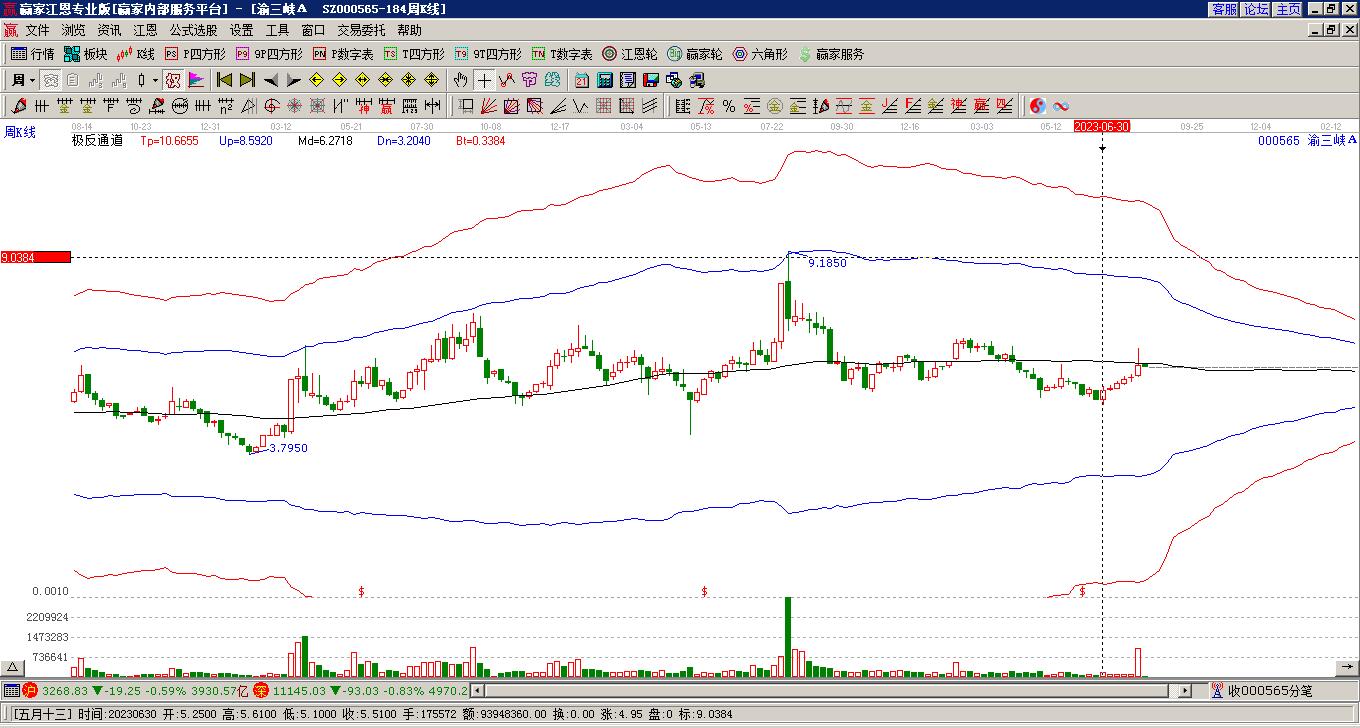Image resolution: width=1360 pixels, height=728 pixels.
Task: Click the 客服 button in title bar
Action: point(1224,9)
